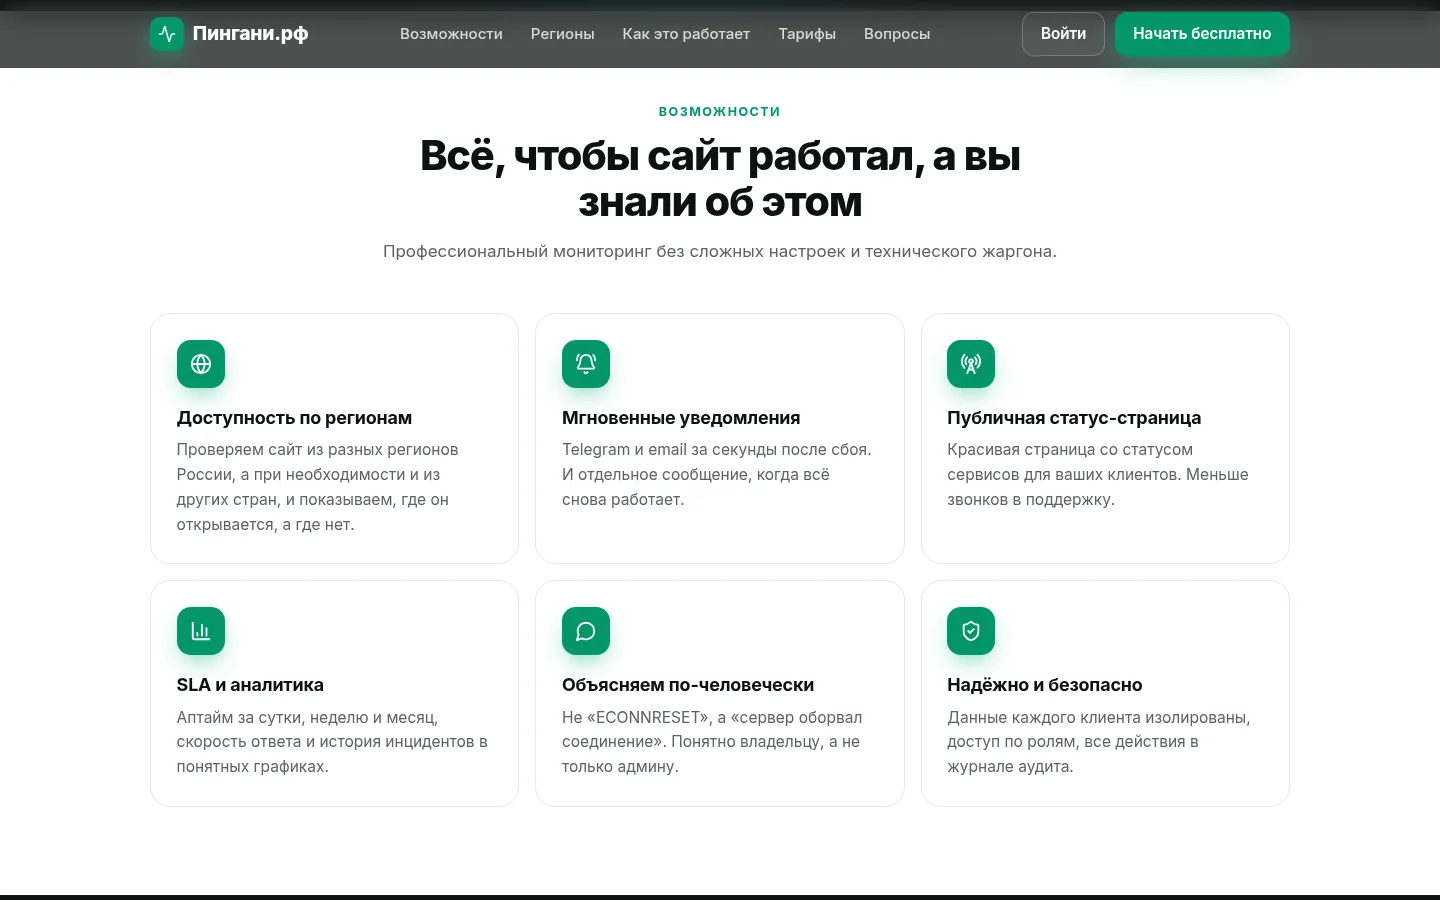1440x900 pixels.
Task: Click the shield check icon in Надёжно и безопасно
Action: point(971,631)
